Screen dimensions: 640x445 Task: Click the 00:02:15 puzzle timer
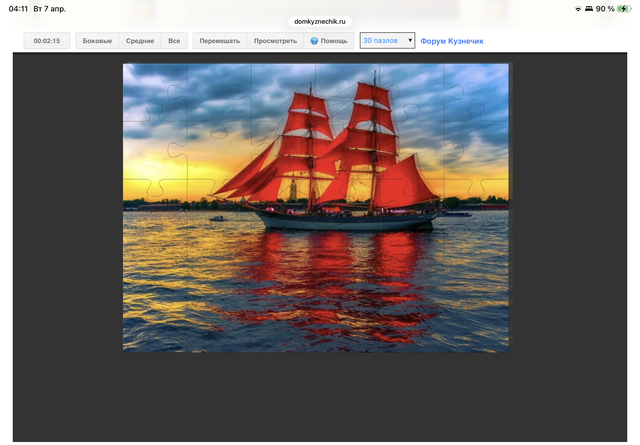click(46, 41)
